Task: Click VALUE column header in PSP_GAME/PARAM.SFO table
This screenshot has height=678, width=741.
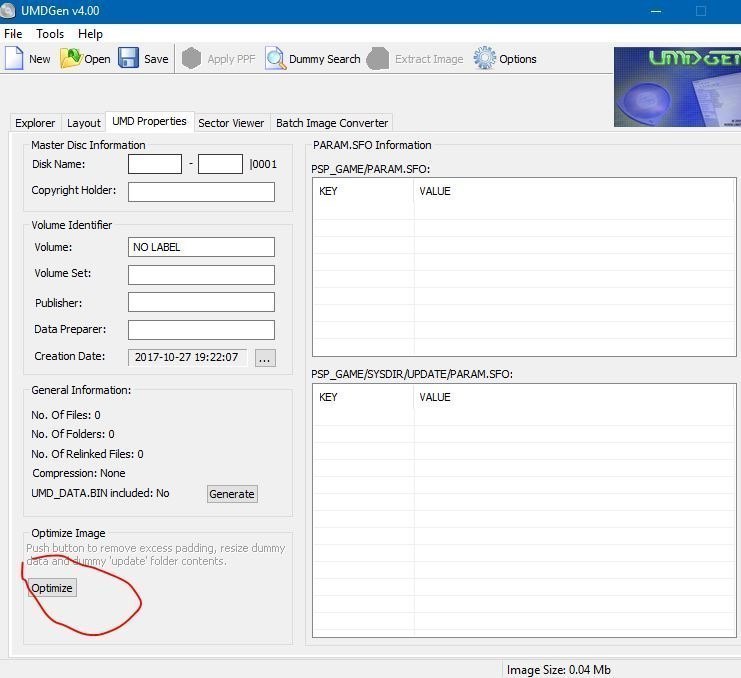Action: 574,191
